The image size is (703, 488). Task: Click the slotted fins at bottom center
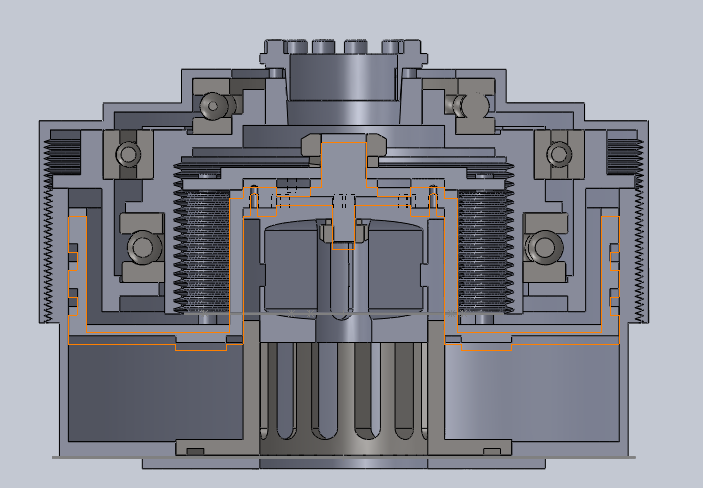(x=343, y=395)
